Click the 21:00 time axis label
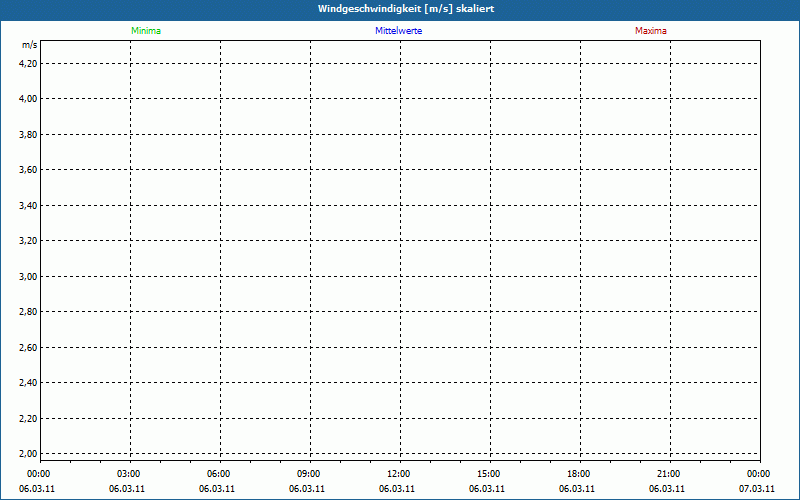Image resolution: width=800 pixels, height=500 pixels. tap(668, 474)
